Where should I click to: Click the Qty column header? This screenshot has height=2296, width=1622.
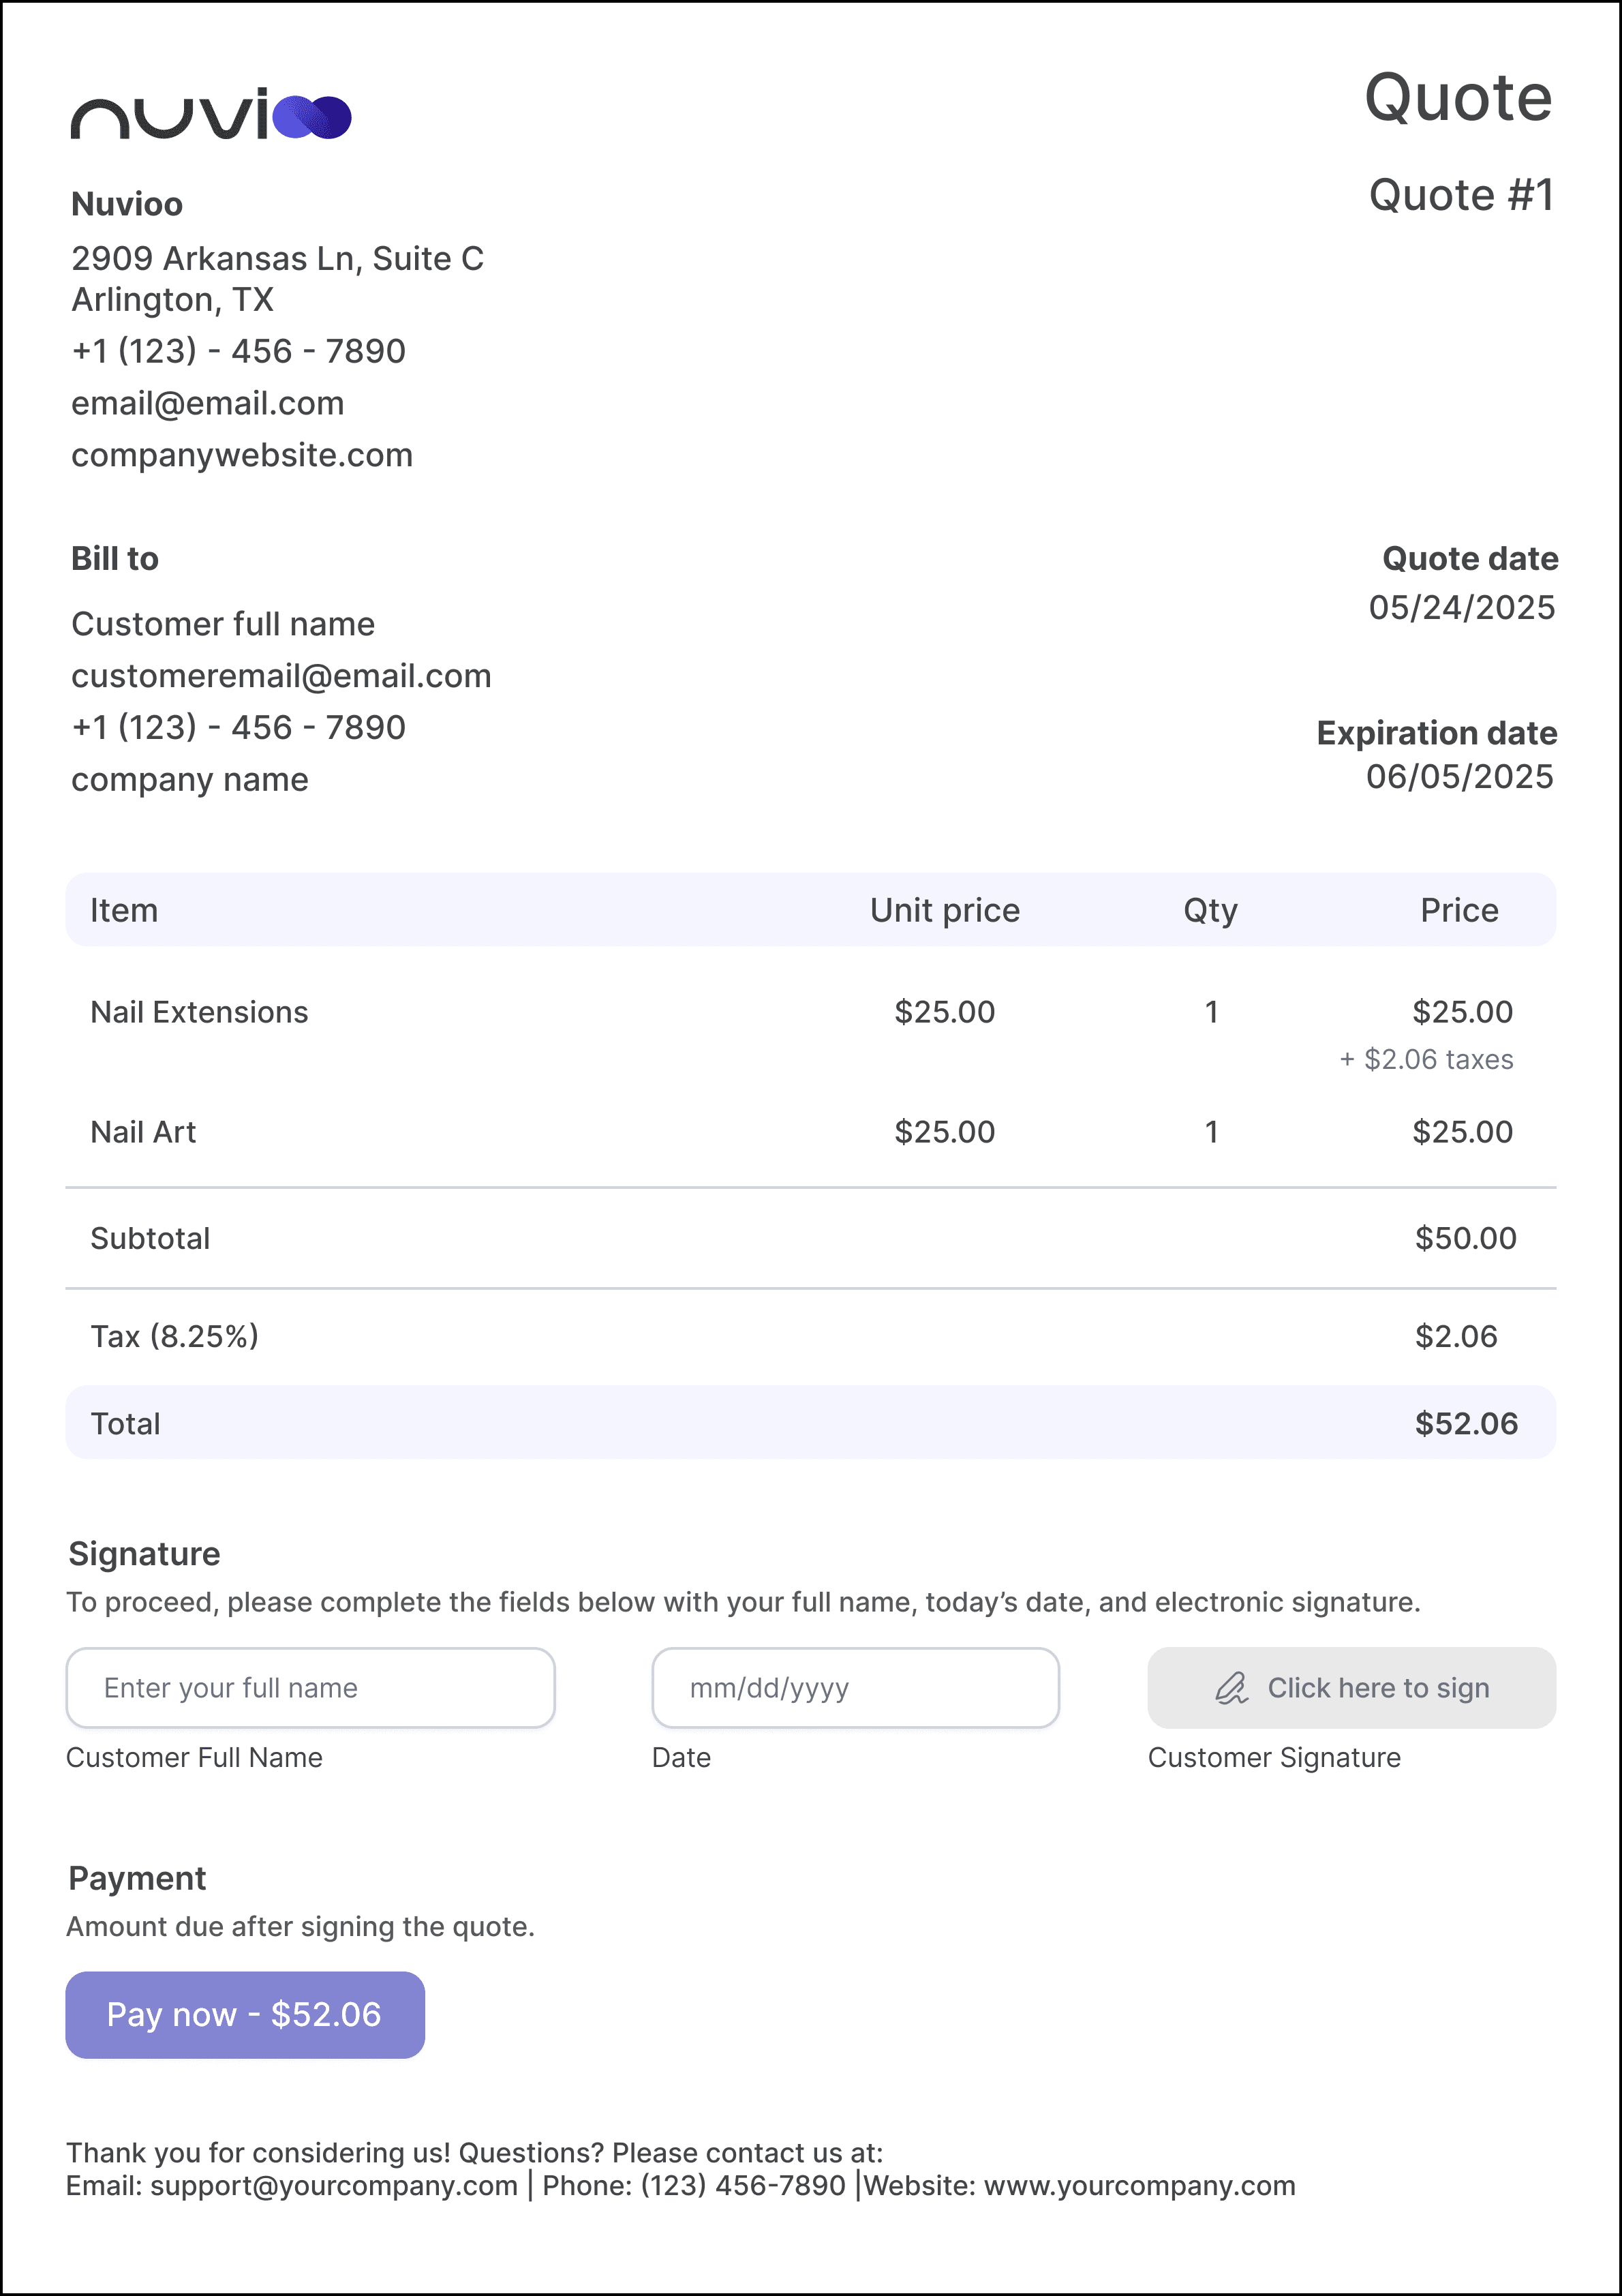[1210, 910]
